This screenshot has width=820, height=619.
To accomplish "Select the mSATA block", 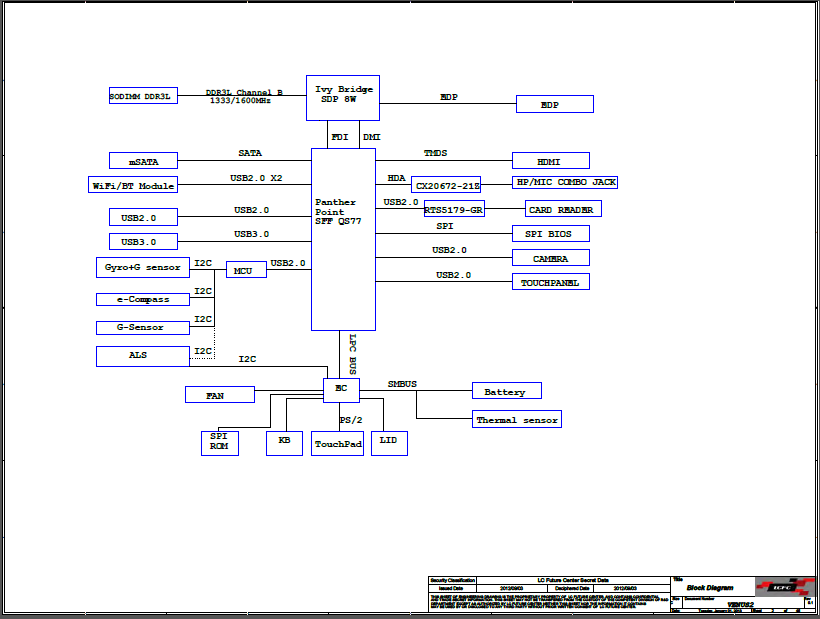I will pos(143,161).
